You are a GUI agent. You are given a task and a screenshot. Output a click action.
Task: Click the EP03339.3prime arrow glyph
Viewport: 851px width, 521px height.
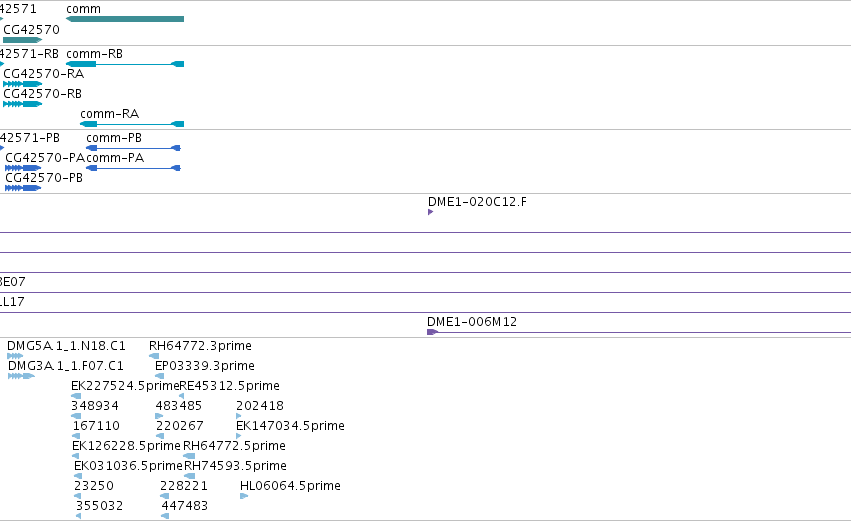160,376
